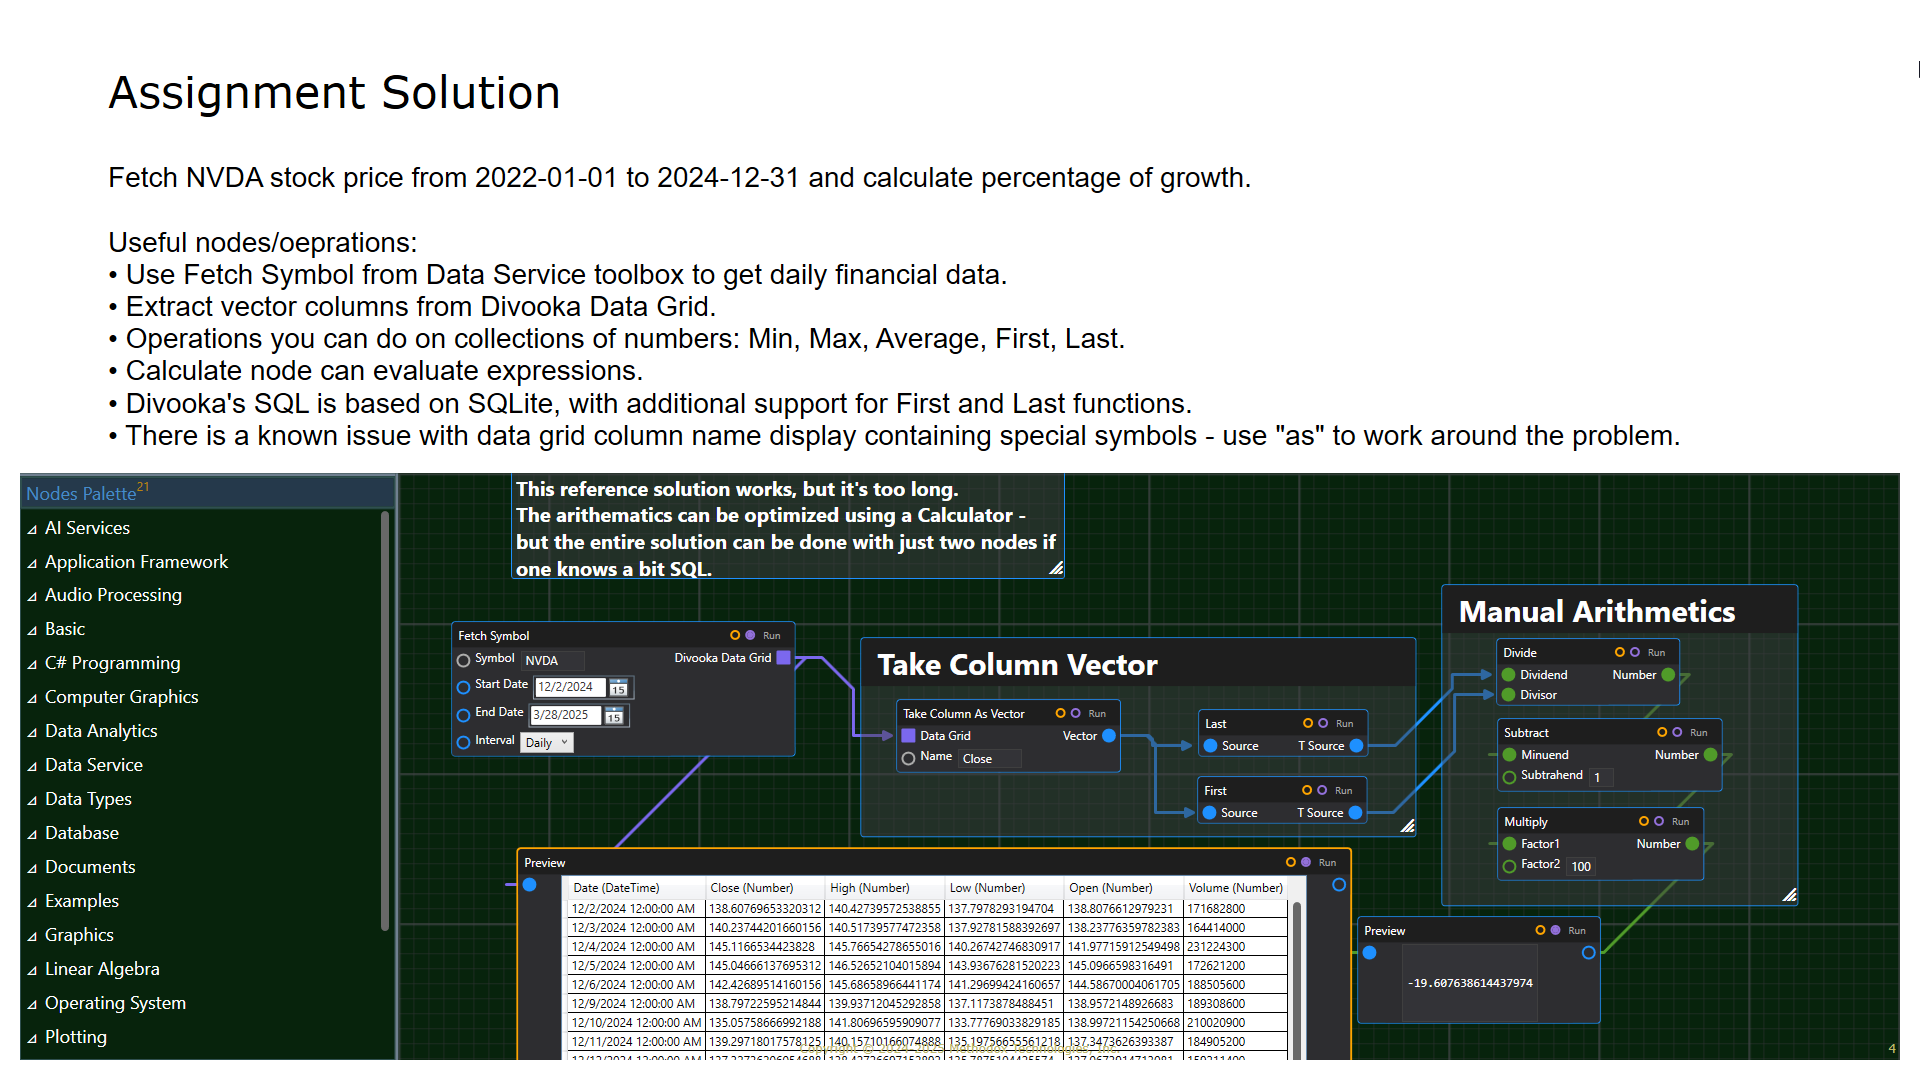Click the Nodes Palette vertical scrollbar

tap(385, 720)
